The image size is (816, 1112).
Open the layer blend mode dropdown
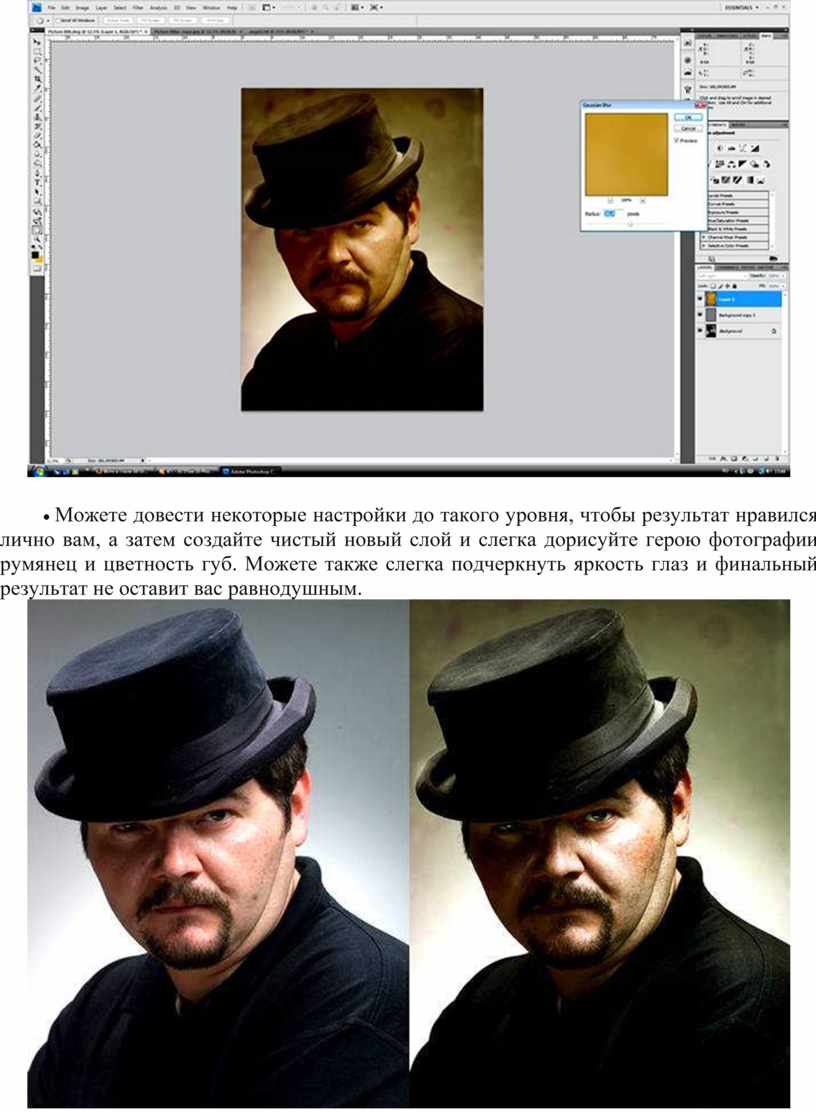(x=720, y=276)
